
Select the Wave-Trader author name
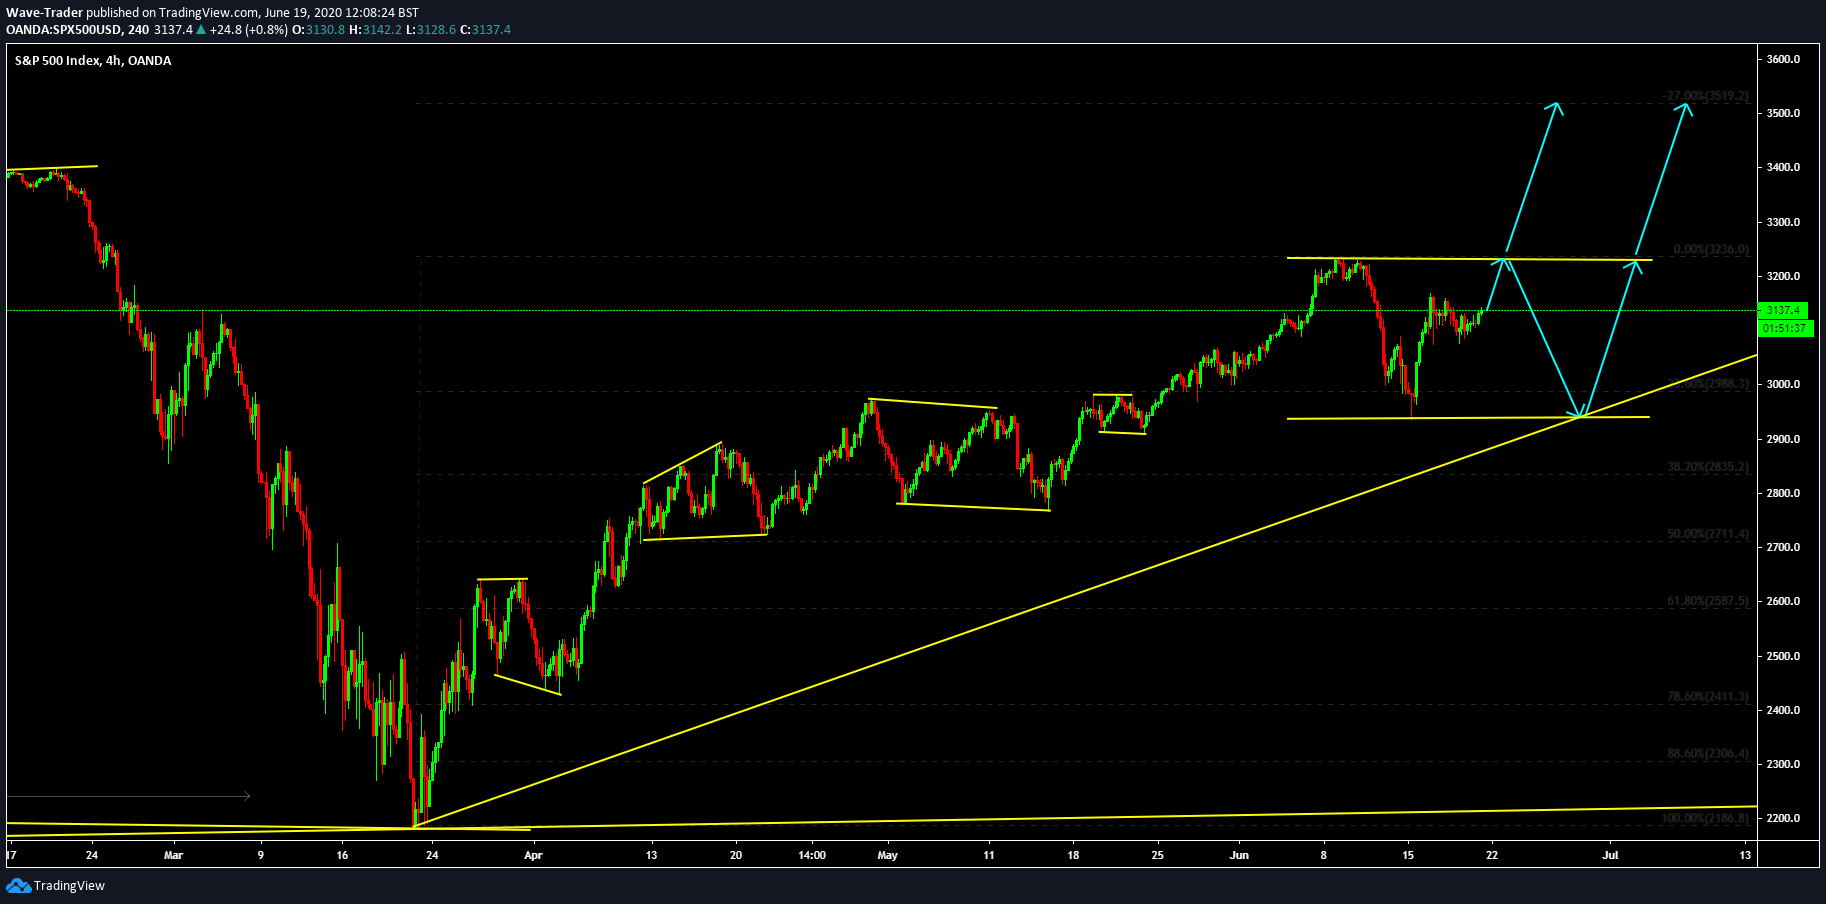click(x=44, y=13)
